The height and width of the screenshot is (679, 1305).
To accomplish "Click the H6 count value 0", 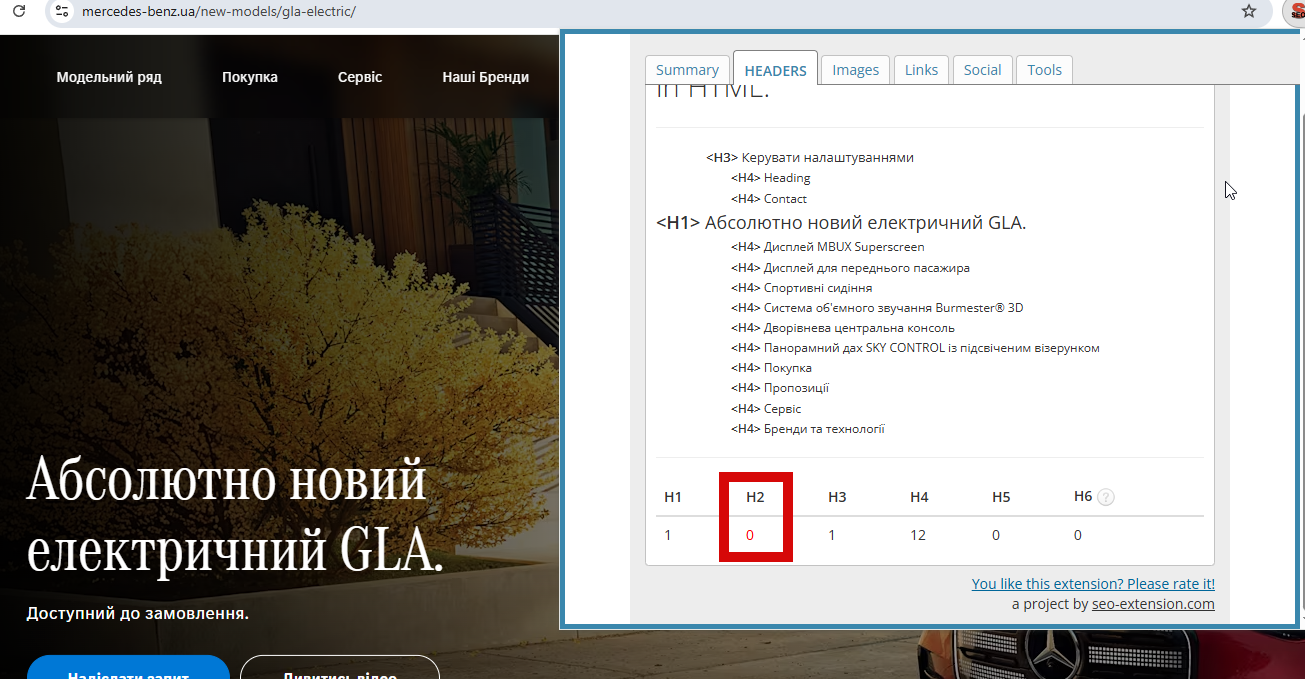I will tap(1078, 535).
